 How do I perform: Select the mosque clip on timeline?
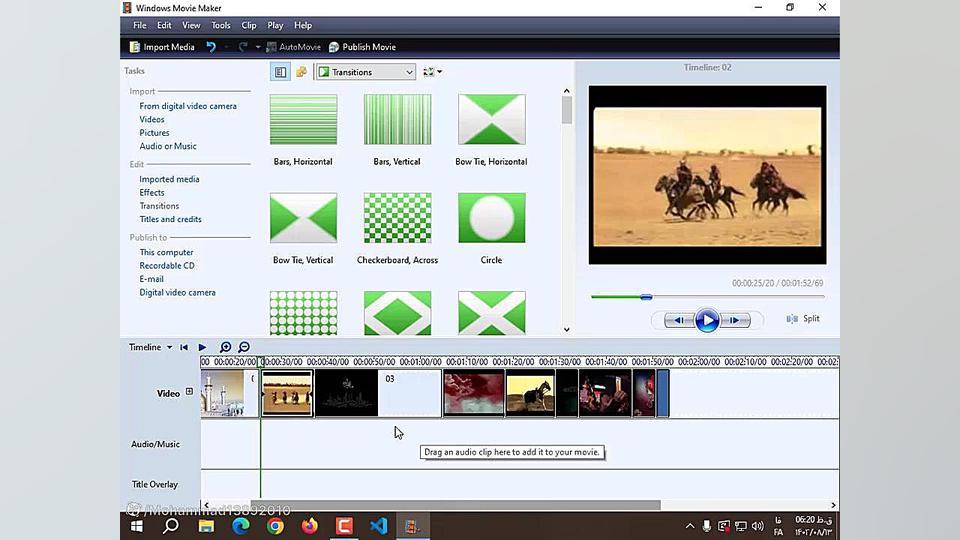click(x=229, y=393)
